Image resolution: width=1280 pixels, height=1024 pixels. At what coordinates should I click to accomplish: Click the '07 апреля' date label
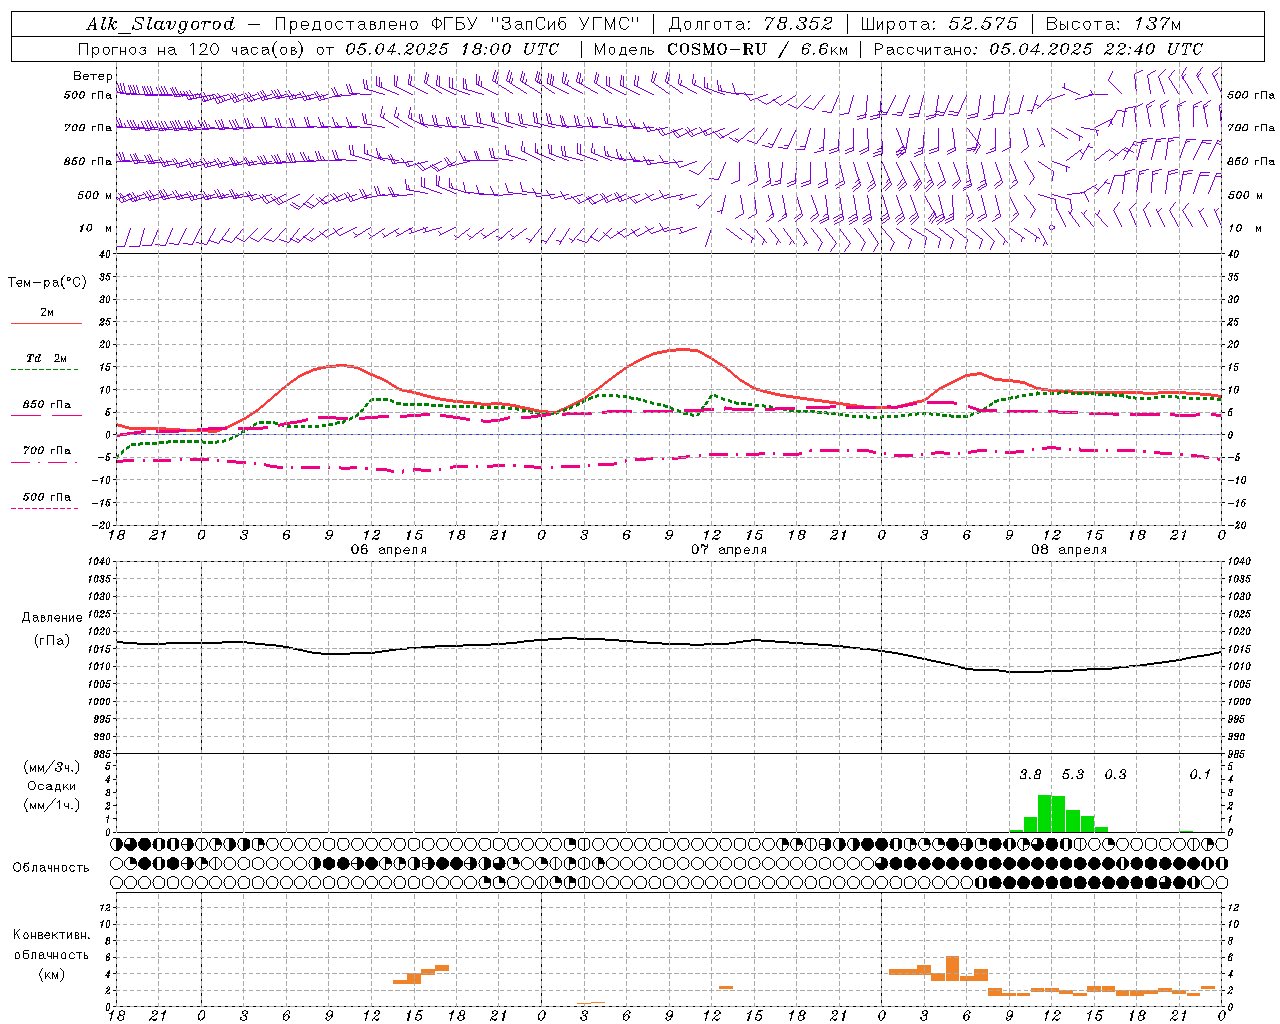729,550
